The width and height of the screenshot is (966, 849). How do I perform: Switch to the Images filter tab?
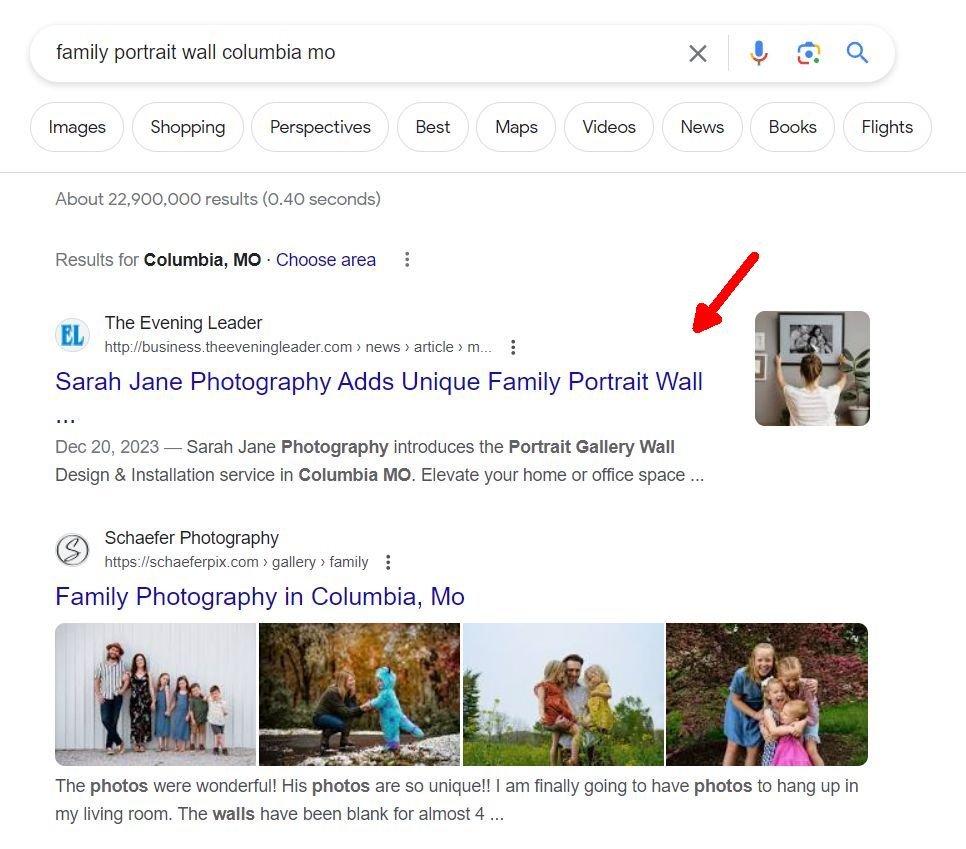tap(77, 127)
